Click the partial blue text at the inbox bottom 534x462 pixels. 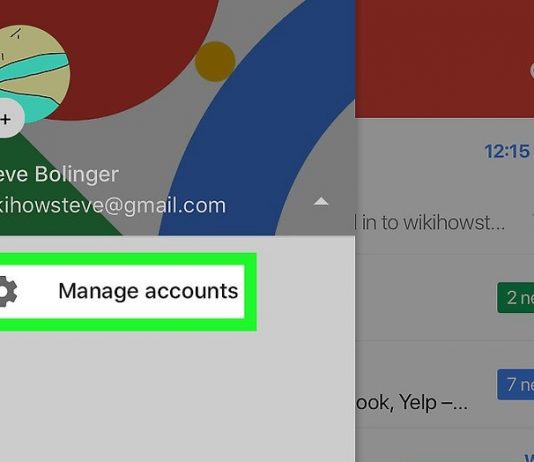[529, 457]
